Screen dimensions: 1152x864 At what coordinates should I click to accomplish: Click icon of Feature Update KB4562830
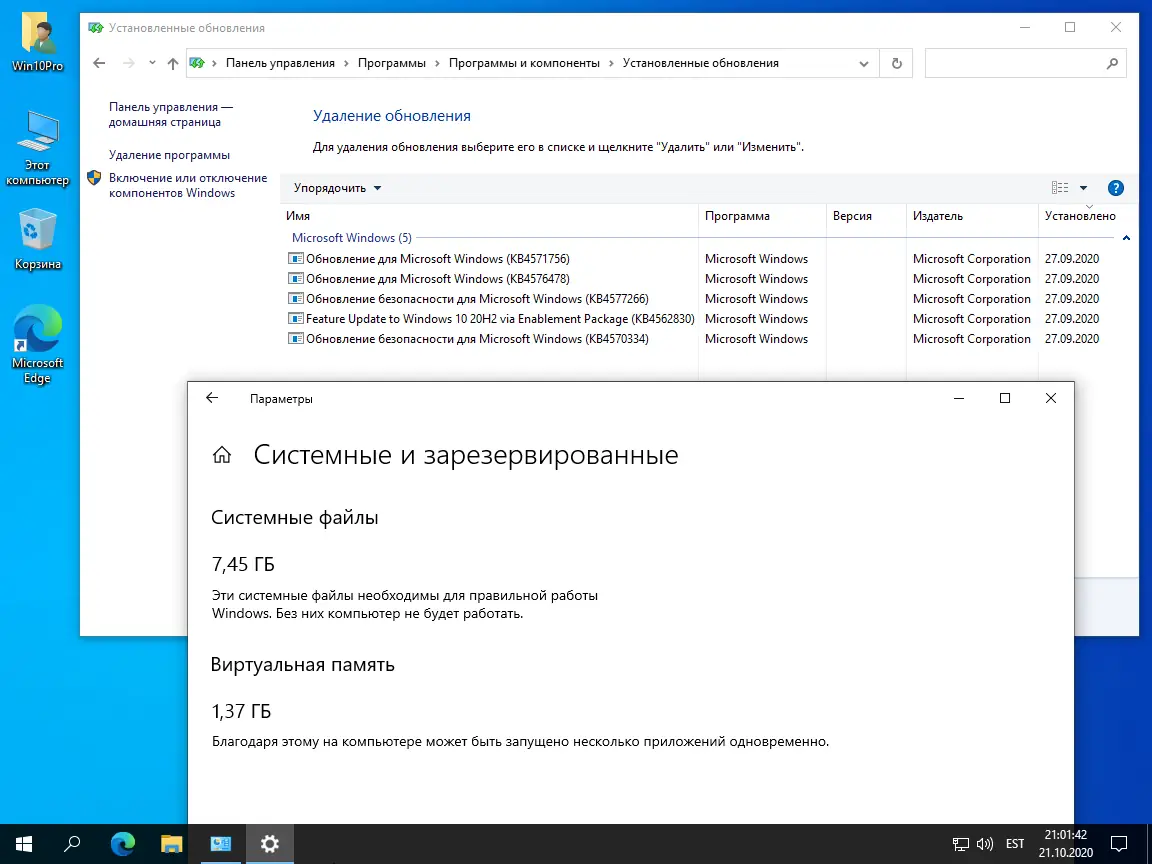(295, 318)
